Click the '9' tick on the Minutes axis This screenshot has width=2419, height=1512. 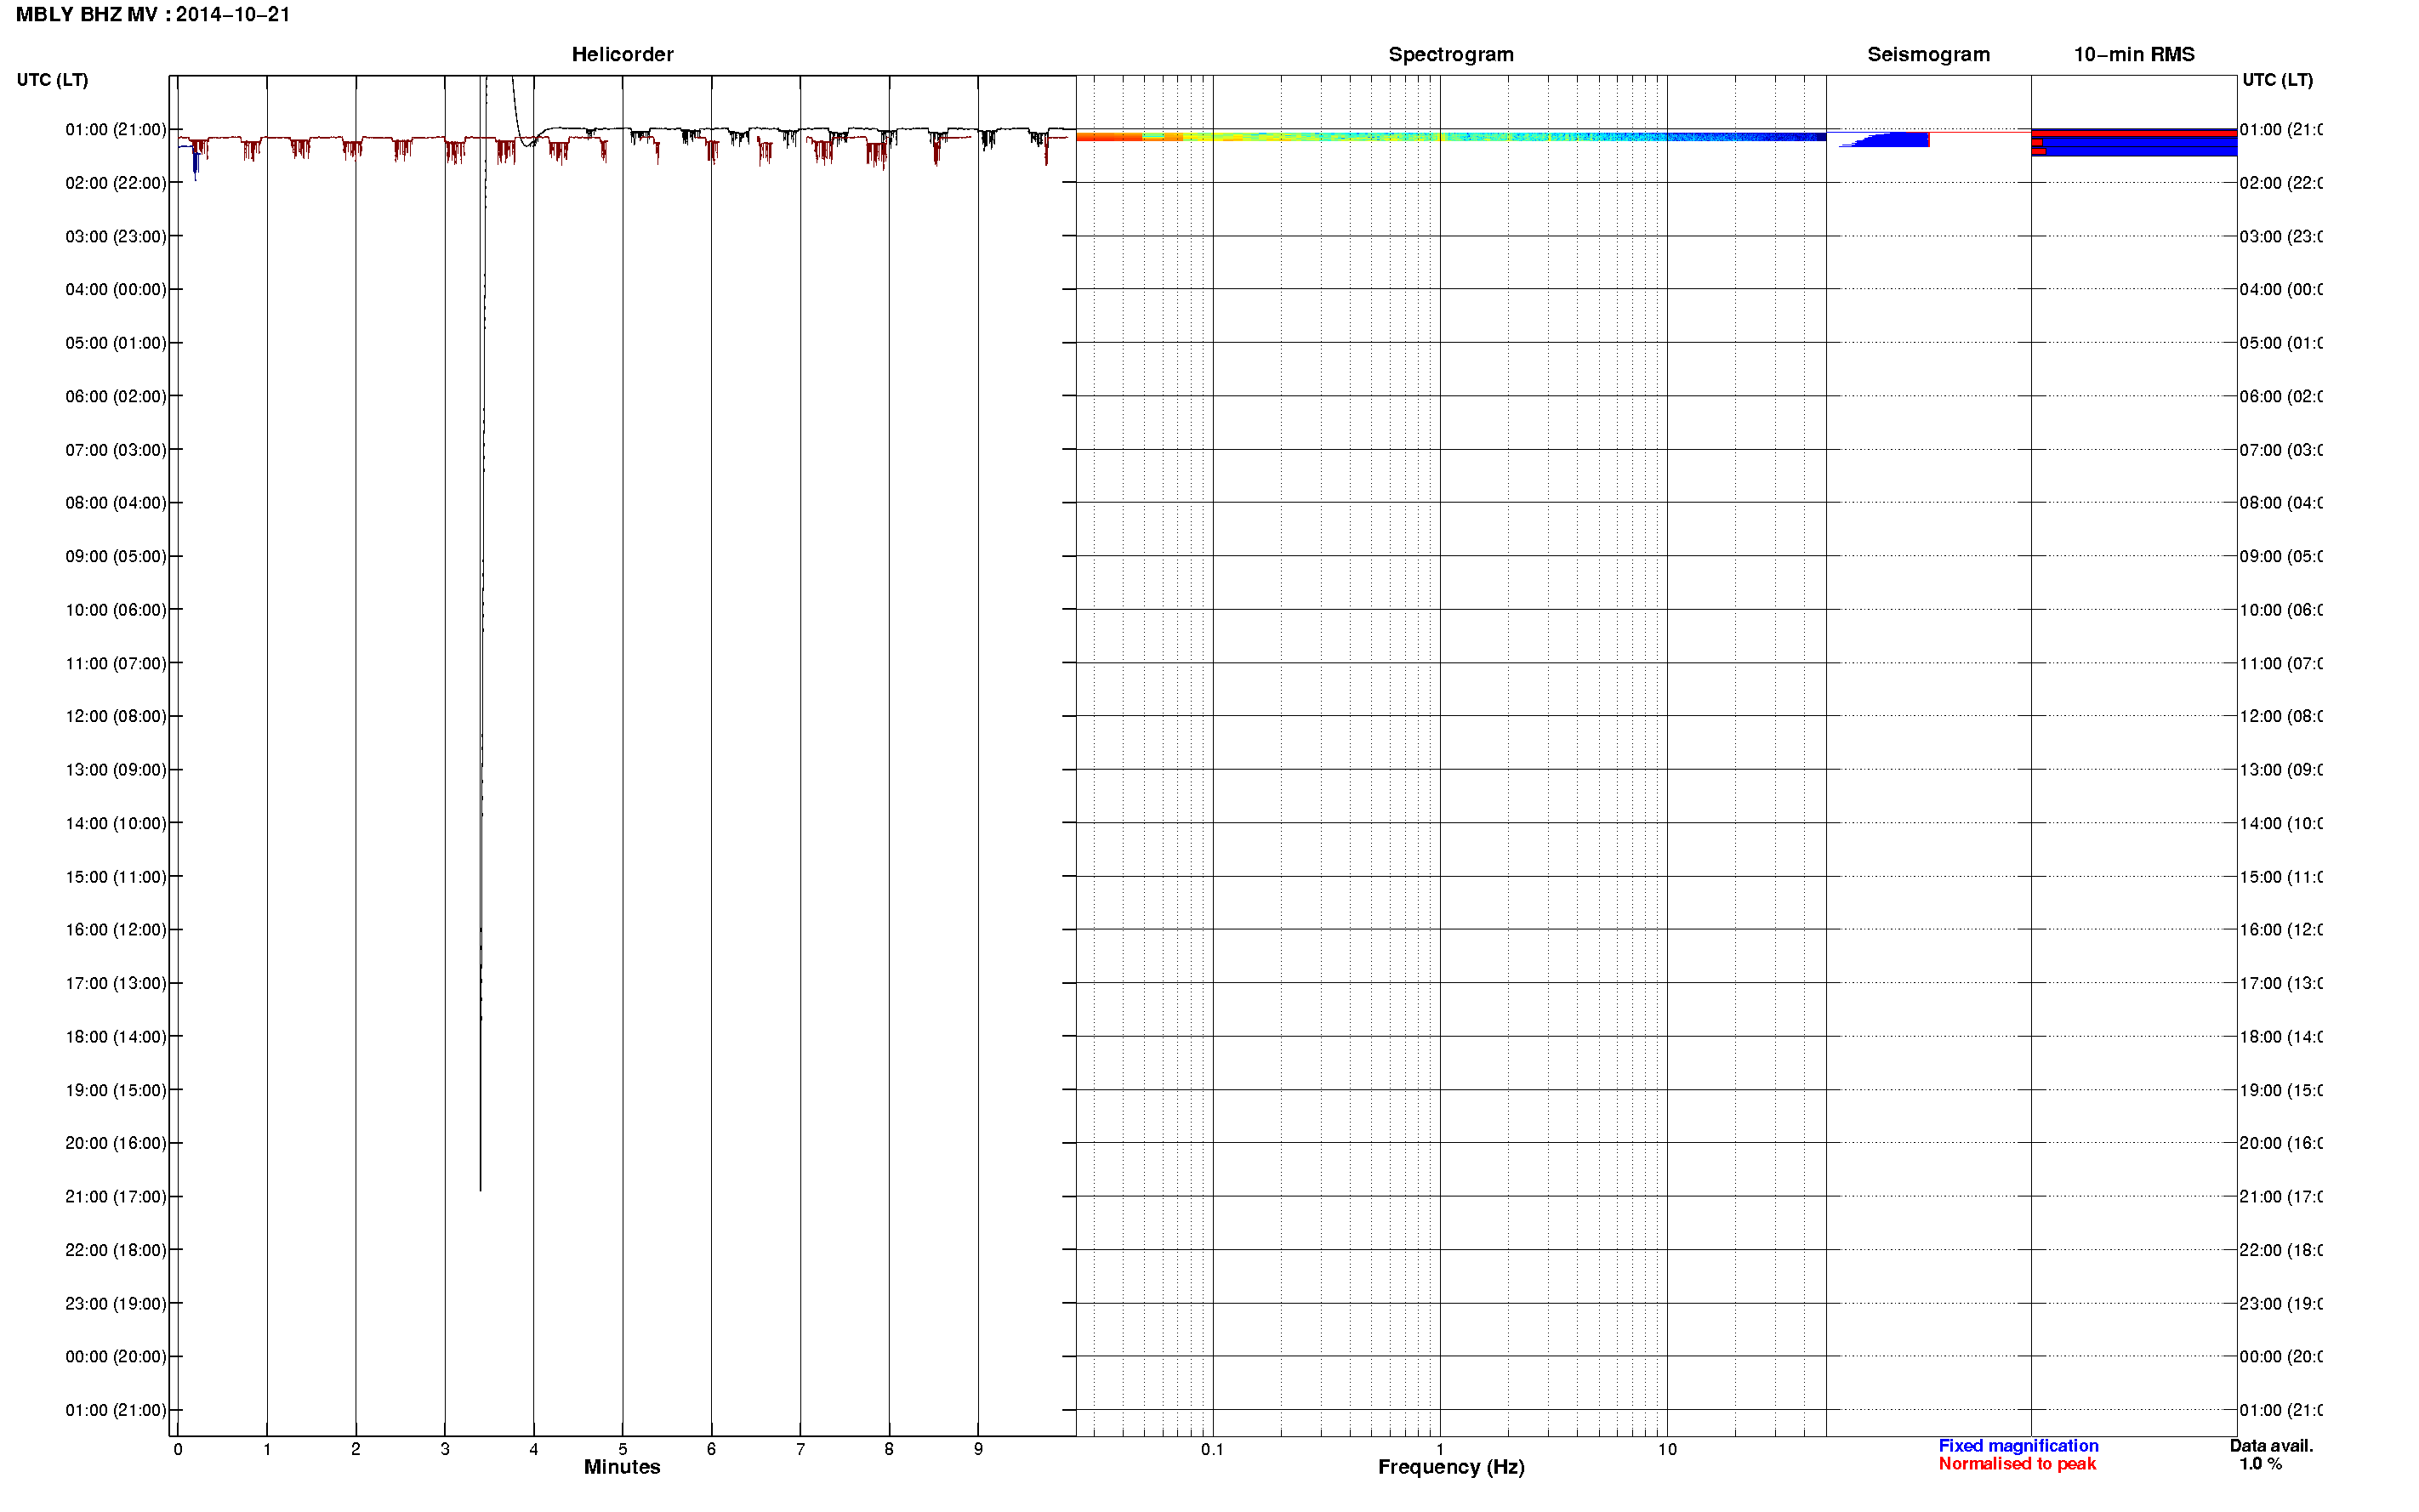pos(978,1450)
